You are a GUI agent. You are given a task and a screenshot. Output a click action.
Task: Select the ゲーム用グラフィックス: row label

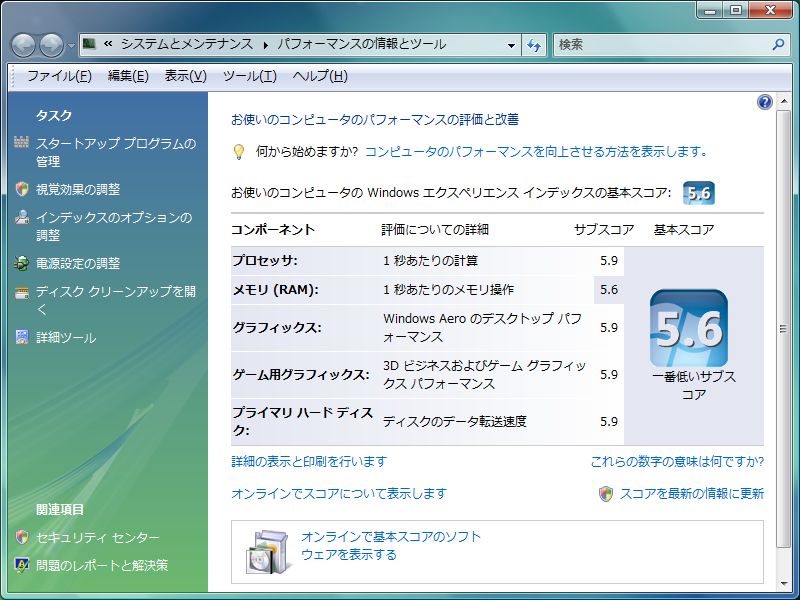point(301,374)
